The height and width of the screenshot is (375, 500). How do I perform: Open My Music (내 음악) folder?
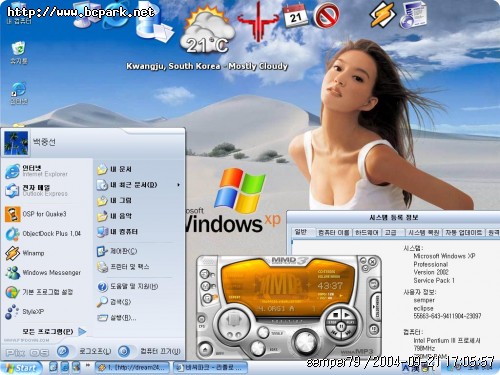point(140,216)
